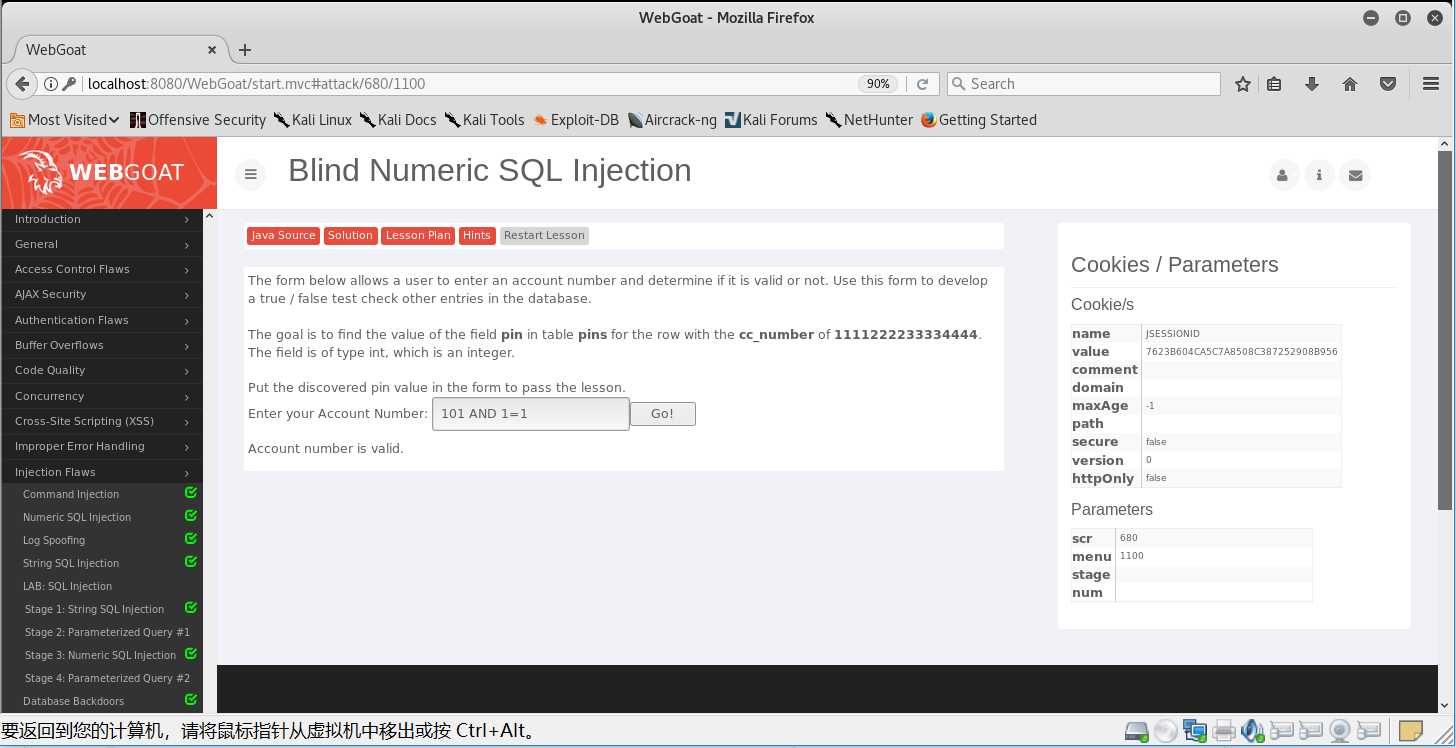Open Numeric SQL Injection lesson
1456x748 pixels.
pyautogui.click(x=77, y=517)
